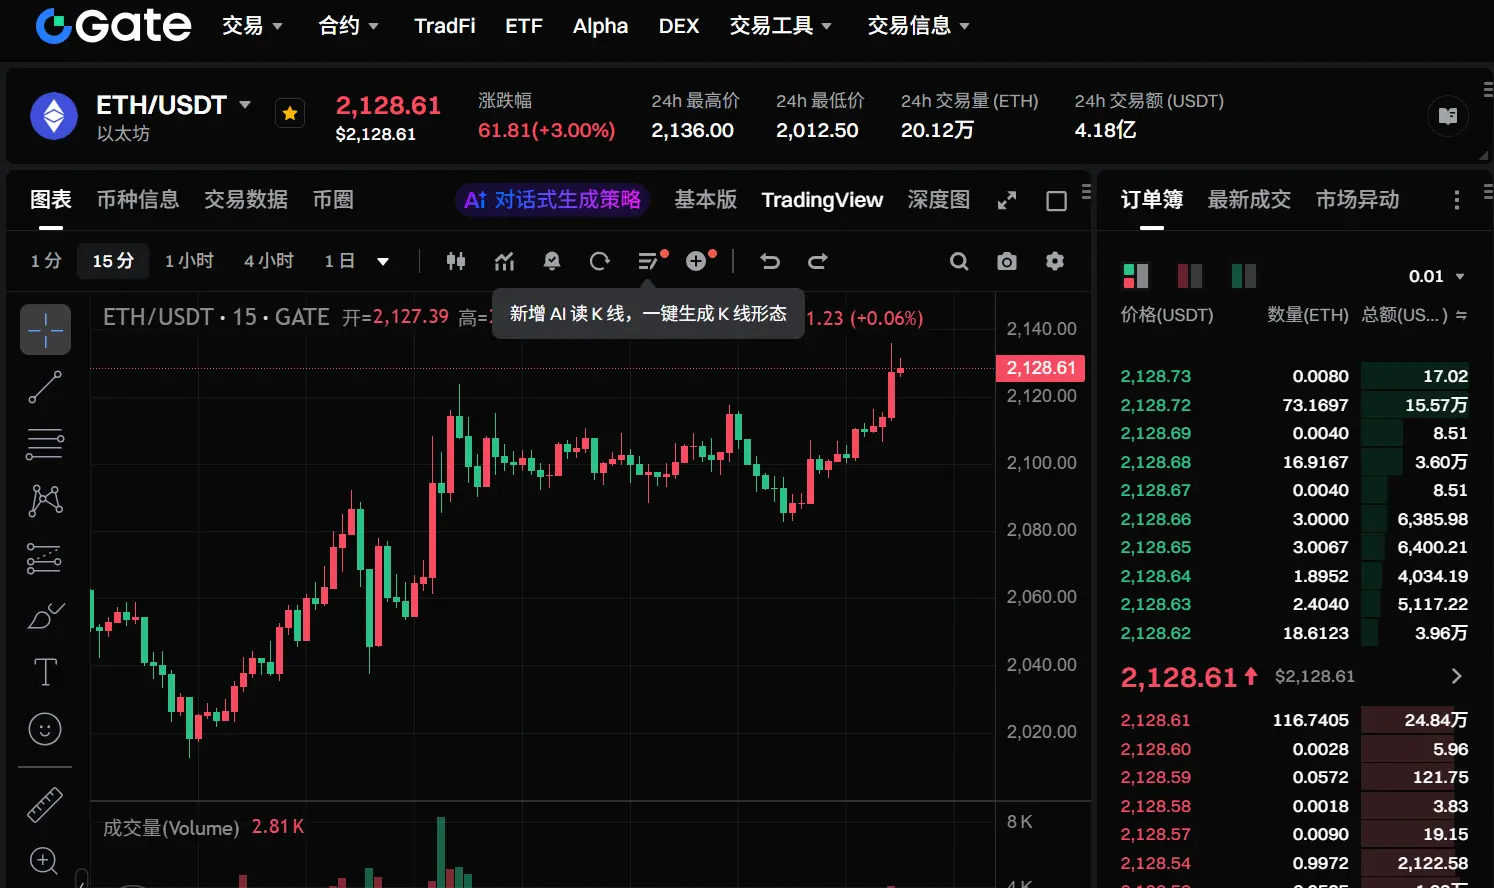The width and height of the screenshot is (1494, 888).
Task: Open the AI K-line reading tool
Action: click(650, 261)
